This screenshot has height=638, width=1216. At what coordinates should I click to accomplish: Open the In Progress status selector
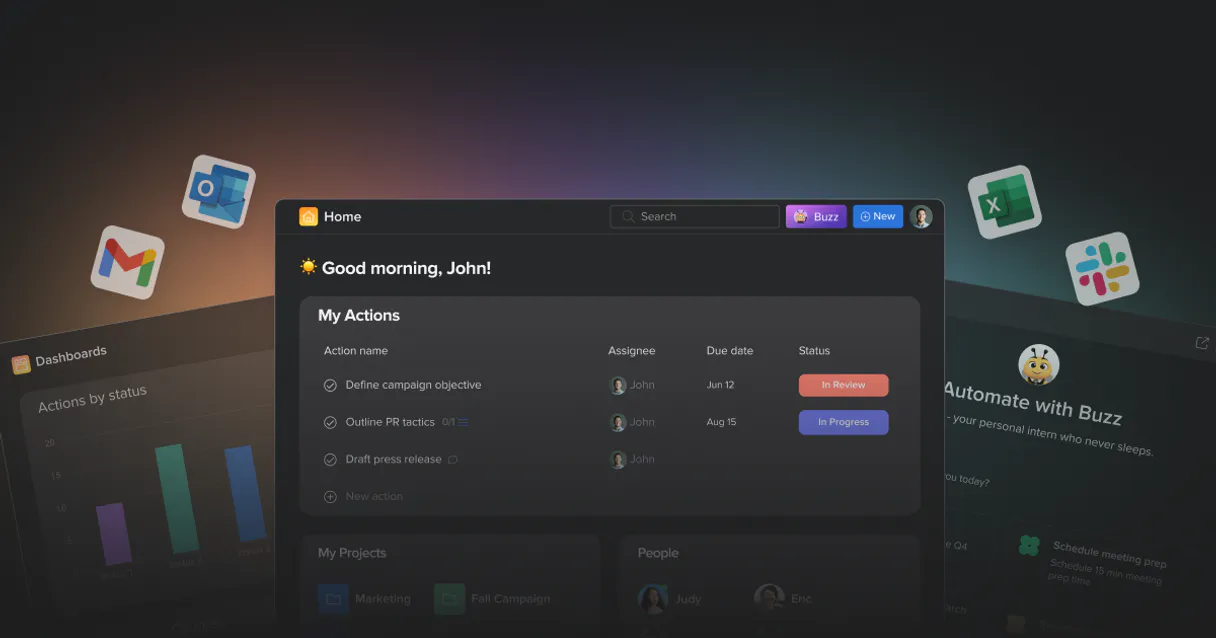[843, 422]
